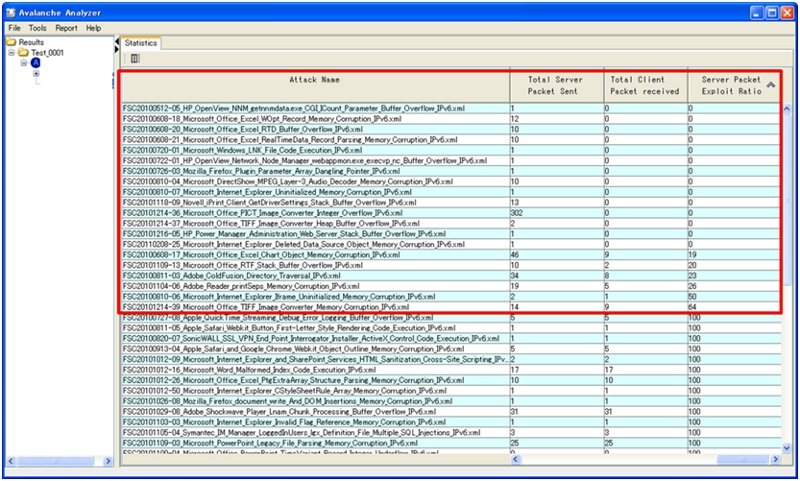Select DirectShow_MPEG_Layer-3_Audio_Decoder row
800x481 pixels.
pyautogui.click(x=451, y=182)
